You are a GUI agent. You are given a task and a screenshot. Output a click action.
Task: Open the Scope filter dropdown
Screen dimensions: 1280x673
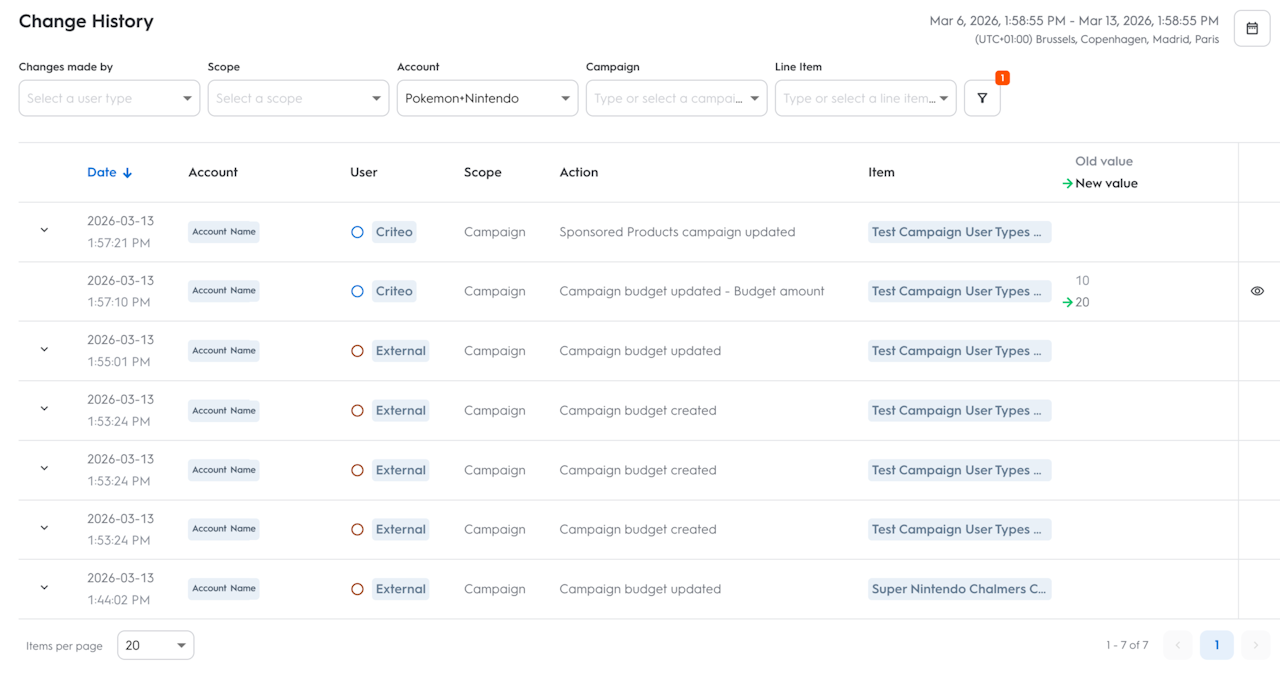298,98
